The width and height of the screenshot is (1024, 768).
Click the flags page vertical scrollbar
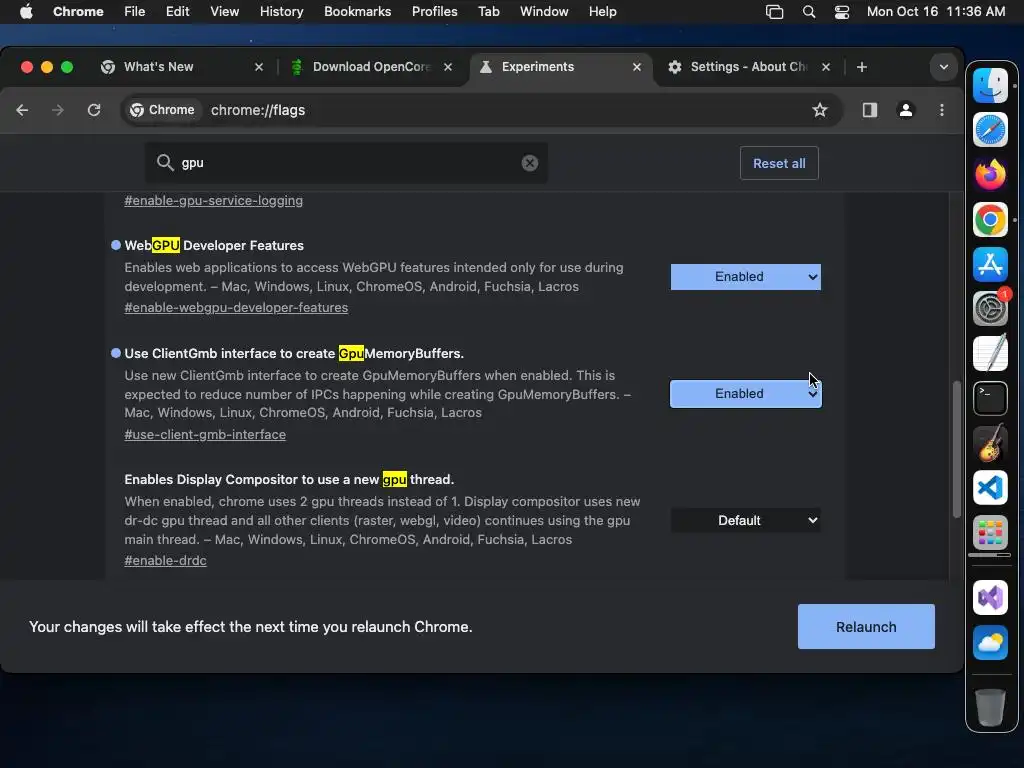[957, 449]
